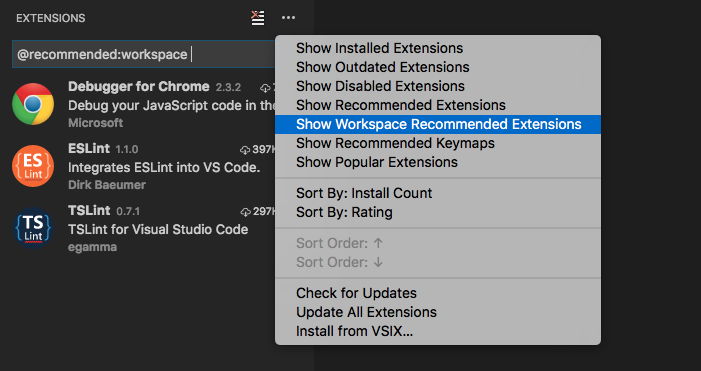Screen dimensions: 701x371
Task: Click 'TSLint for Visual Studio Code' description
Action: tap(158, 229)
